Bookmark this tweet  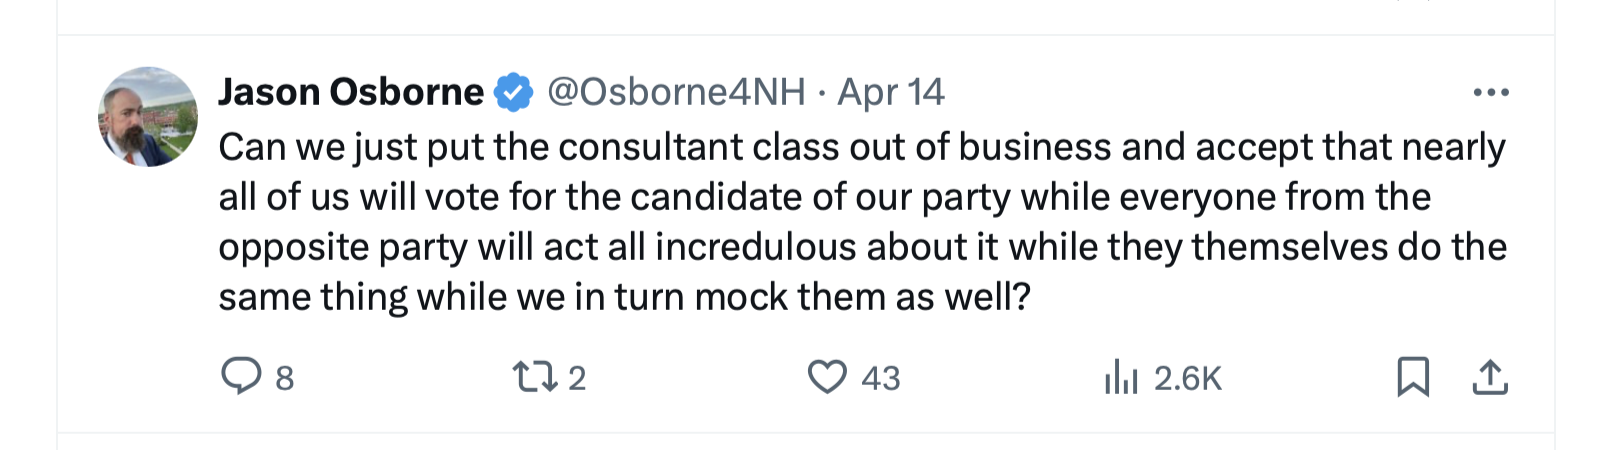pyautogui.click(x=1412, y=377)
